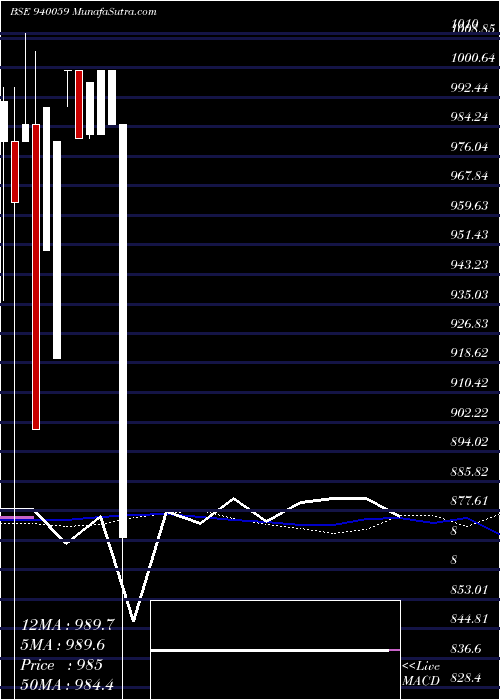Click the 935.03 price axis label
Viewport: 500px width, 700px height.
[x=470, y=294]
